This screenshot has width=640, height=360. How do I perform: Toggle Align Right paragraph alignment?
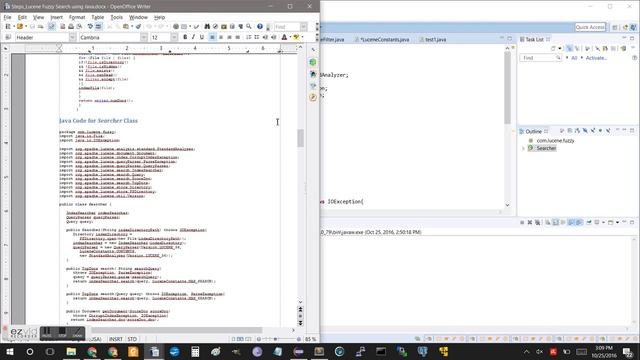tap(229, 37)
